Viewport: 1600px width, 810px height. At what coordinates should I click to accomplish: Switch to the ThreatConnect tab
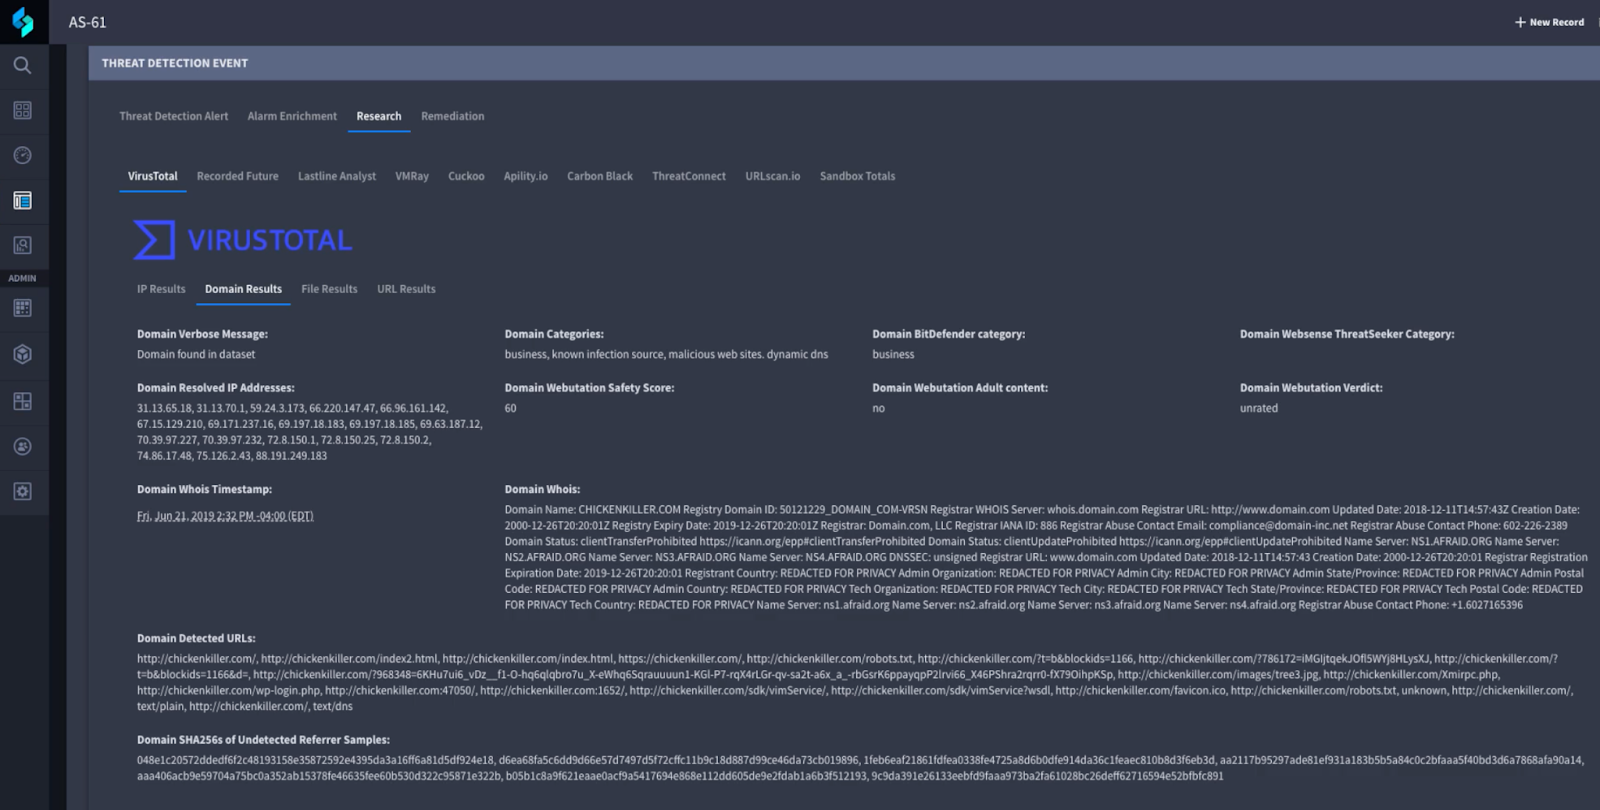689,176
